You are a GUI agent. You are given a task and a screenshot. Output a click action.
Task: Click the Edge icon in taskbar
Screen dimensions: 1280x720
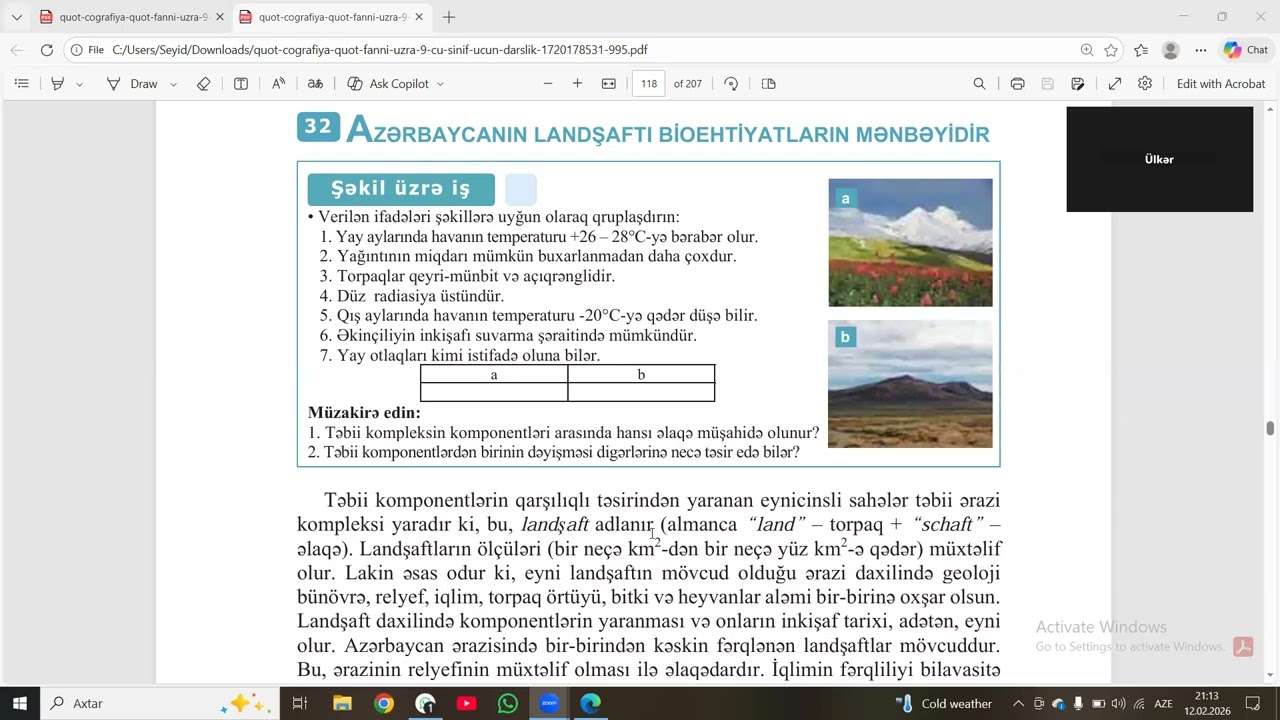tap(591, 703)
